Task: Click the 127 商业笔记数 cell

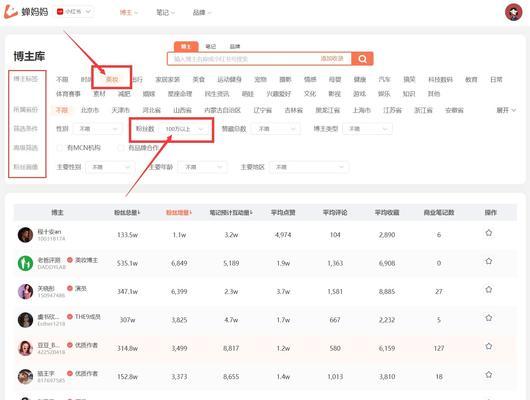Action: [x=439, y=348]
